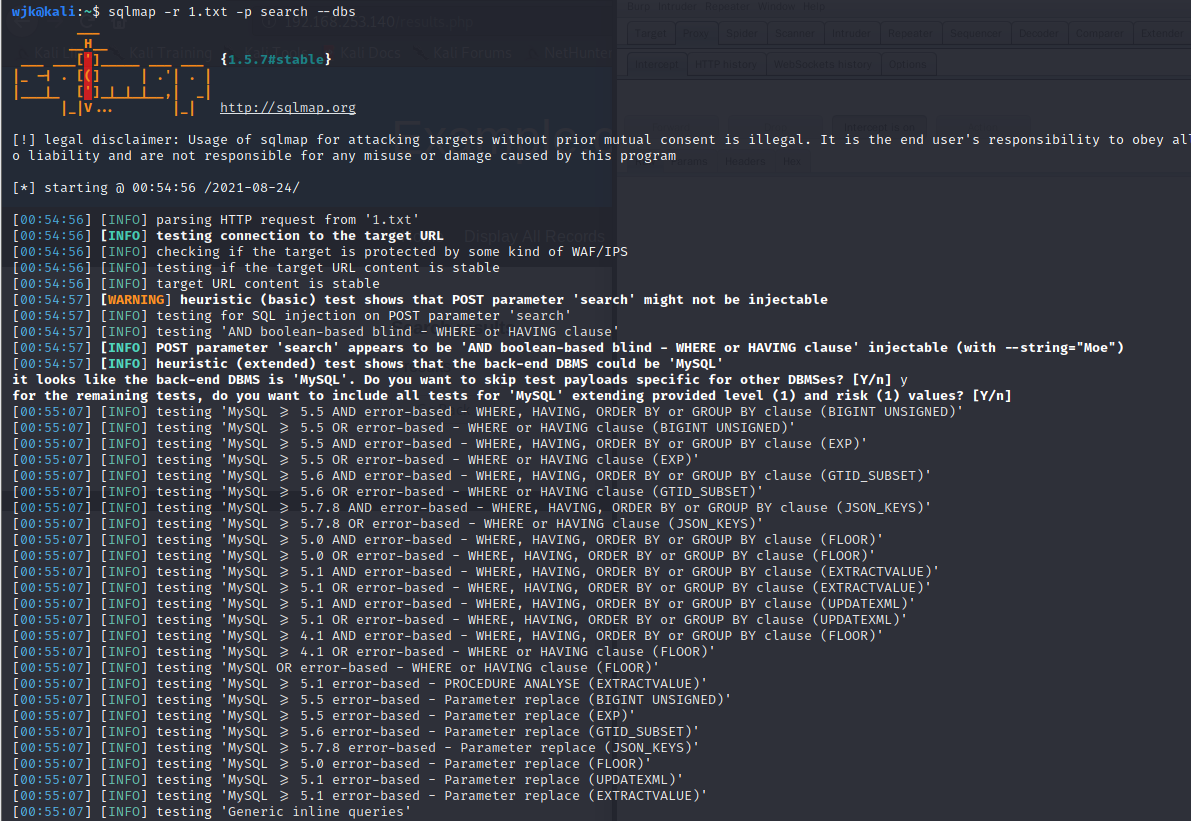This screenshot has height=821, width=1191.
Task: Open Kali Docs bookmark in background browser
Action: pos(370,52)
